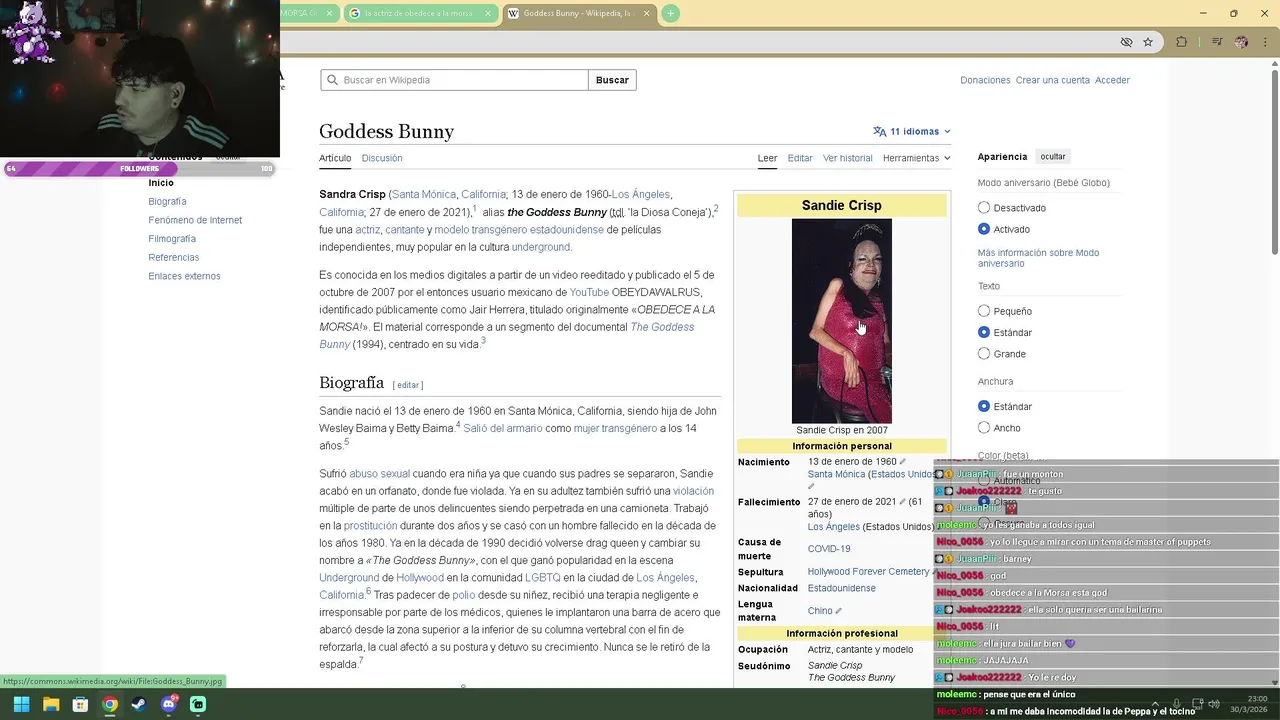The image size is (1280, 720).
Task: Open the Editar tab
Action: click(x=800, y=158)
